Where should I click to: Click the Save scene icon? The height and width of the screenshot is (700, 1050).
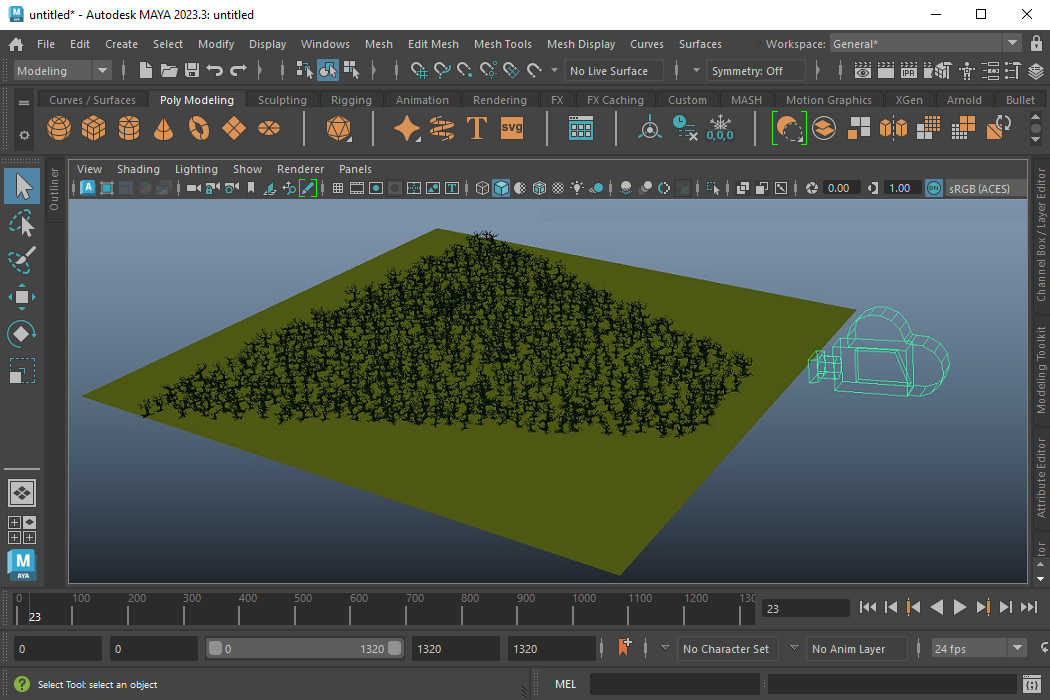[x=192, y=71]
